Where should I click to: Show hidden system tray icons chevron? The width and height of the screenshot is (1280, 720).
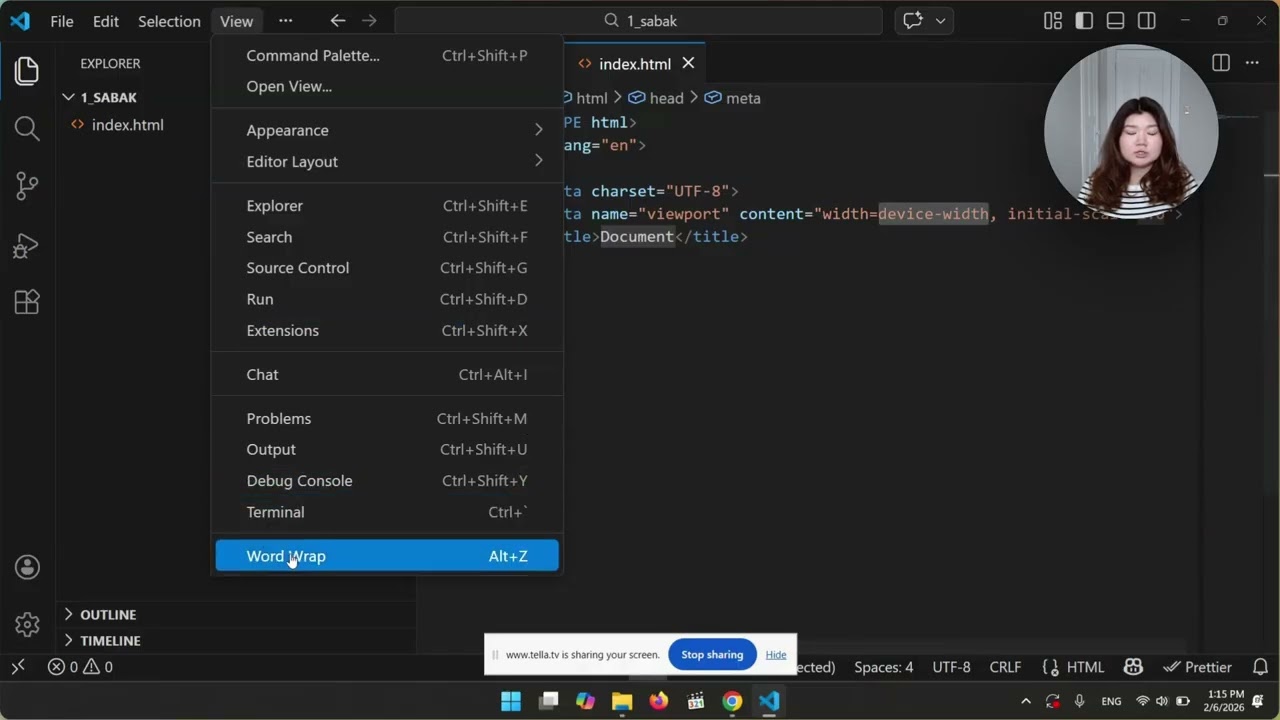pos(1025,701)
